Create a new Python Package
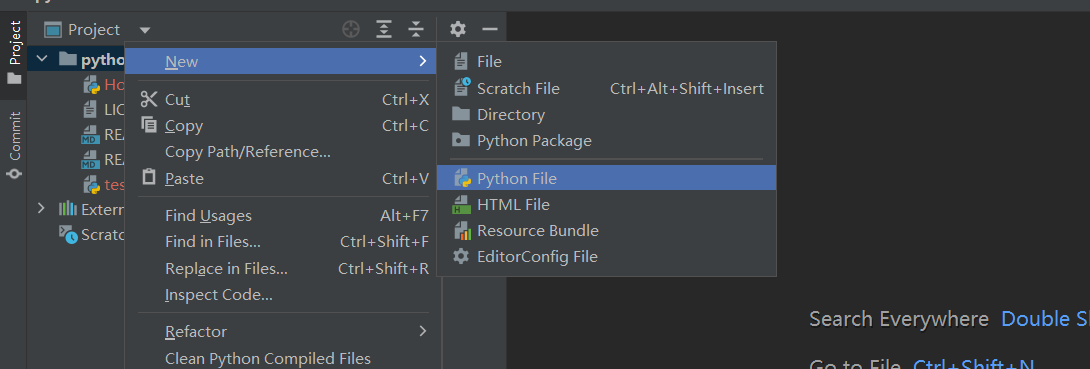Viewport: 1090px width, 369px height. [x=606, y=140]
